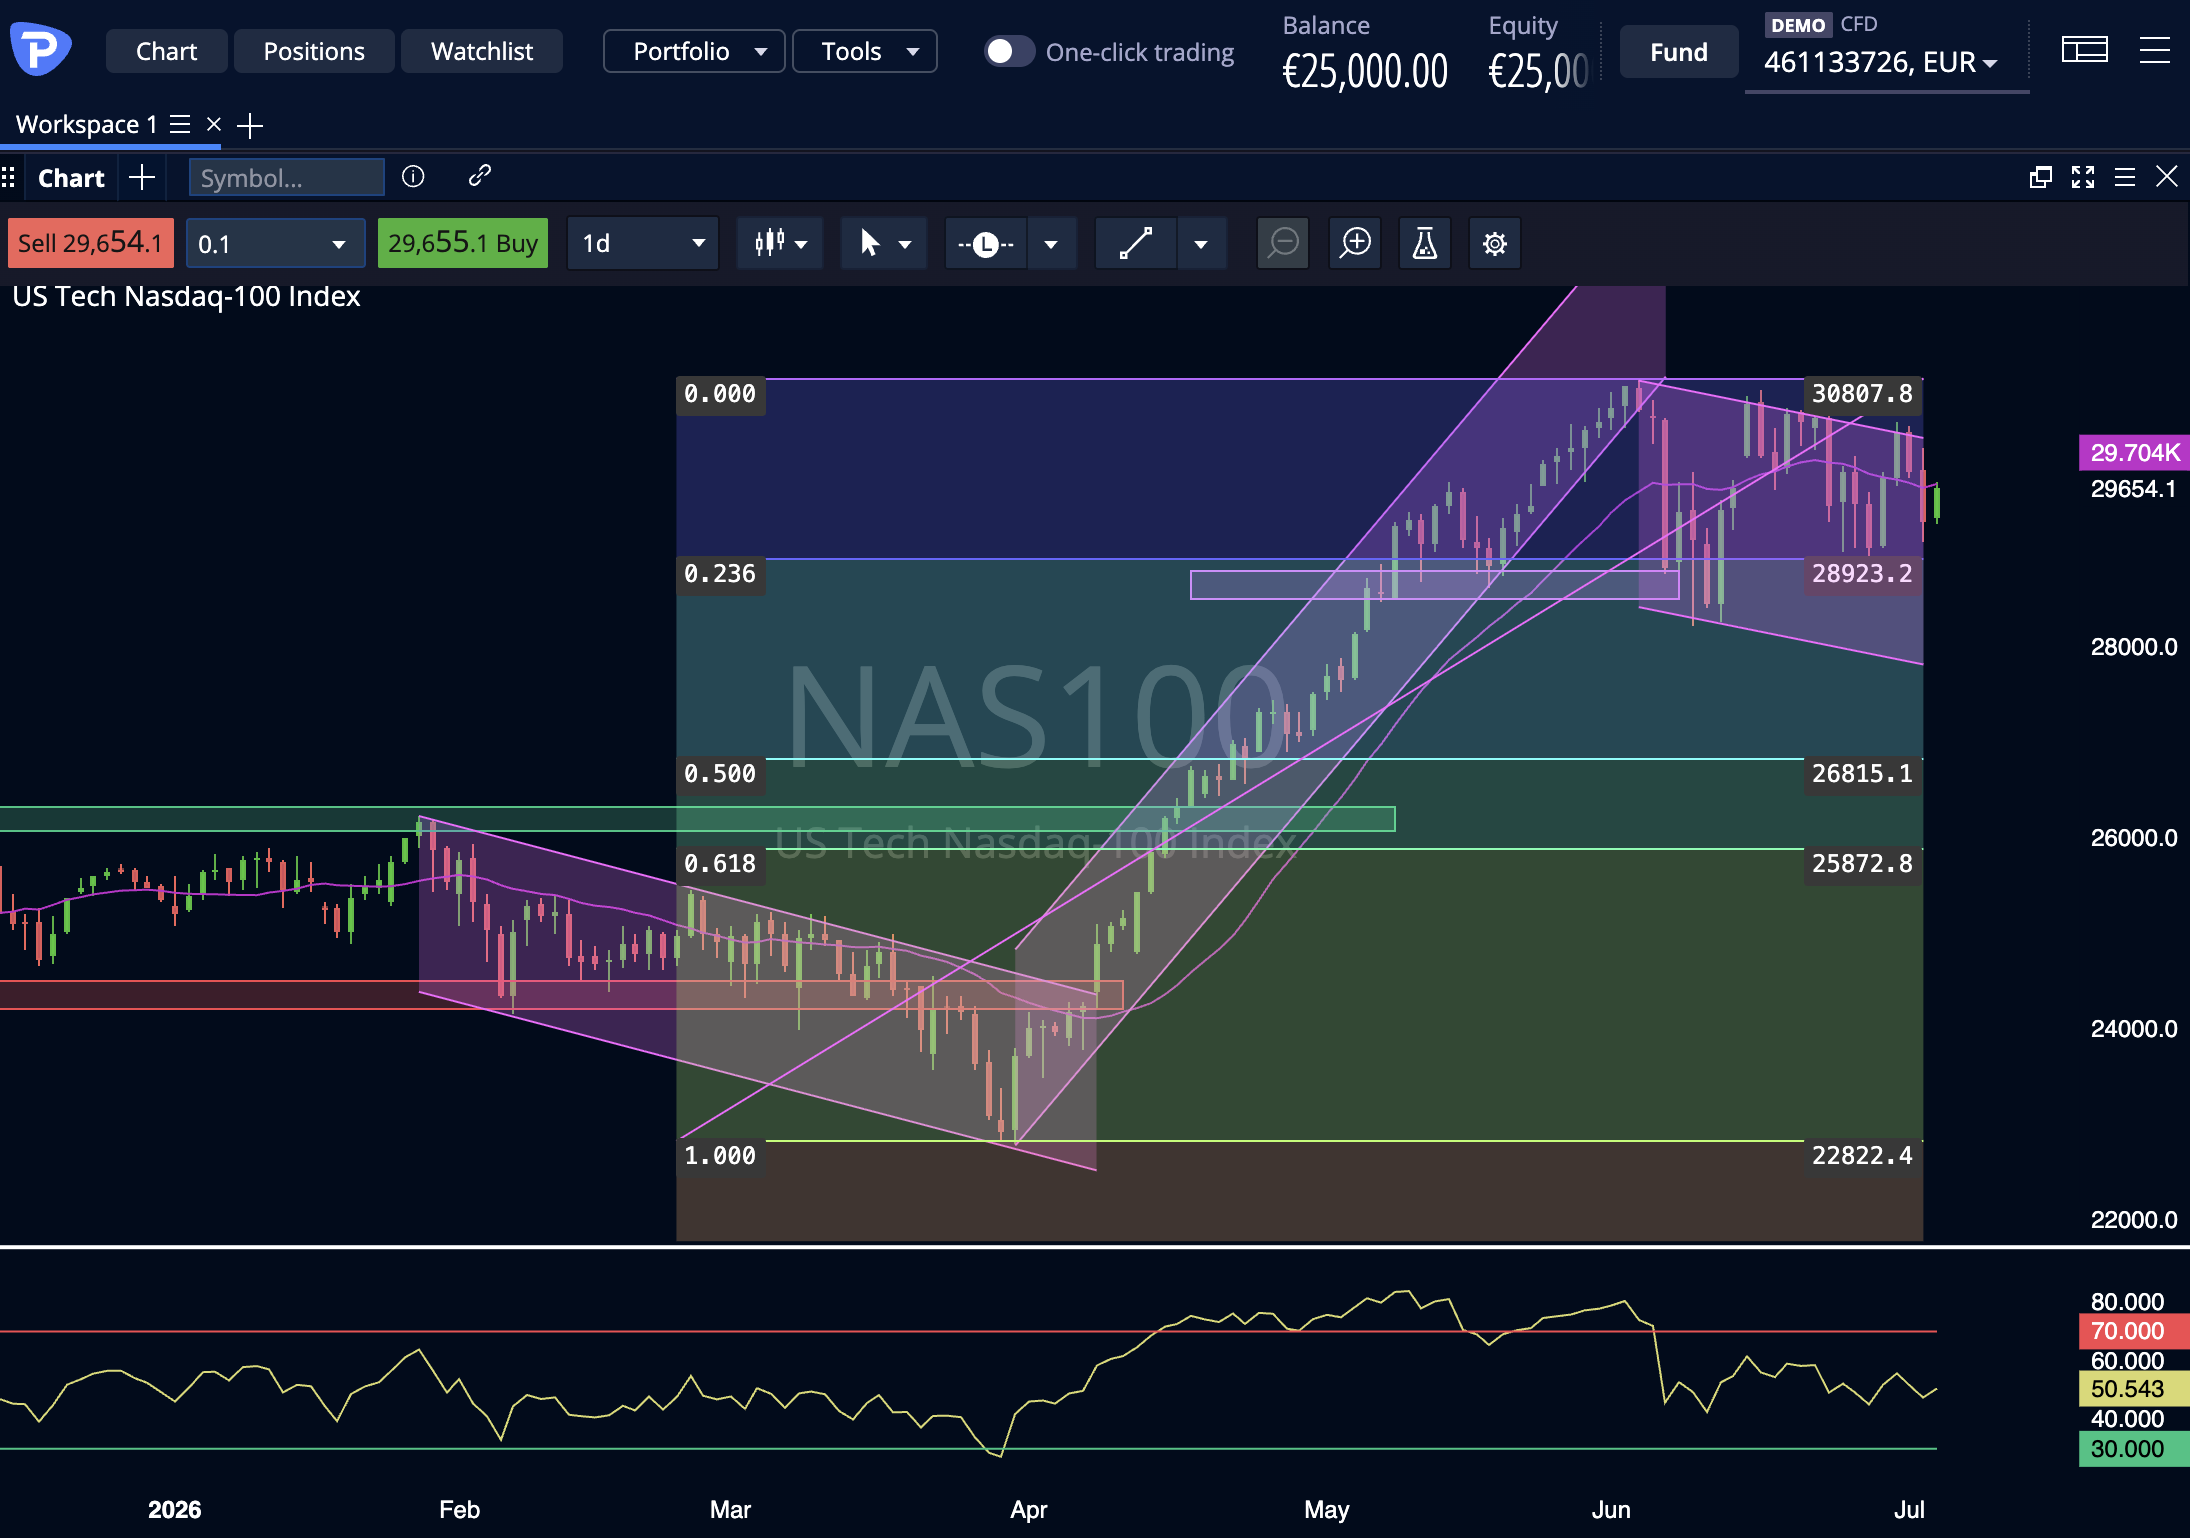The height and width of the screenshot is (1538, 2190).
Task: Click the RSI 70.000 level tag
Action: [x=2134, y=1330]
